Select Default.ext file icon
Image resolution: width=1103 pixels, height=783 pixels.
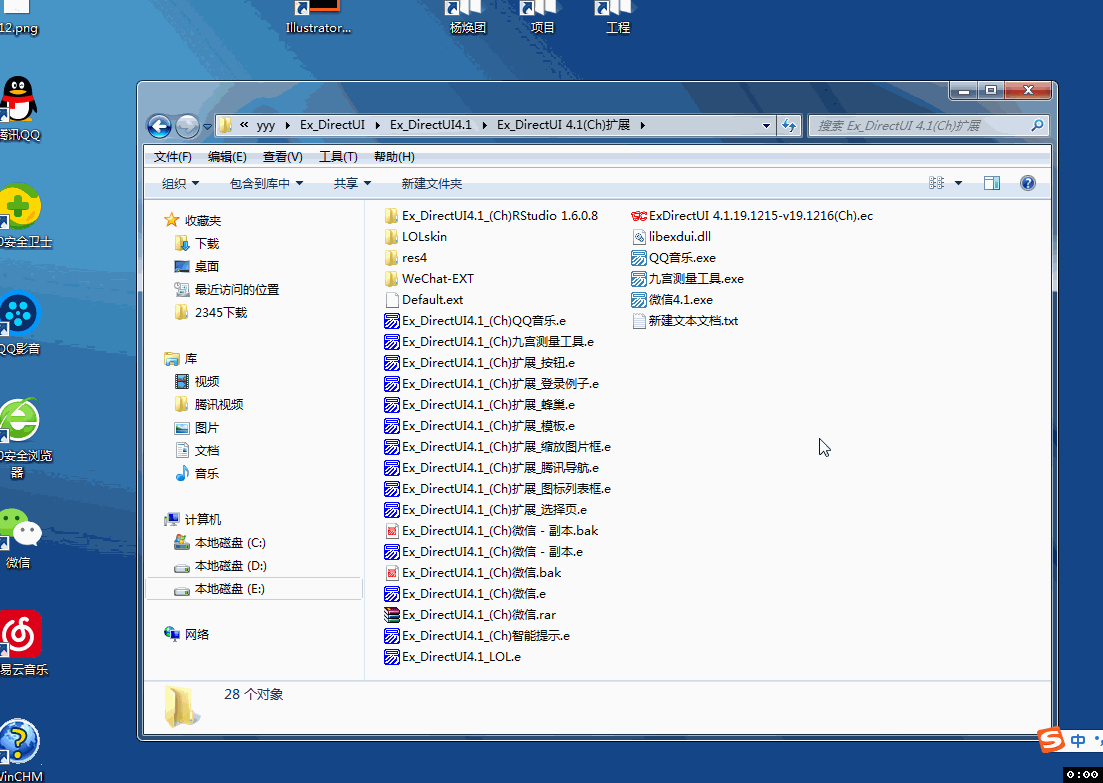click(392, 300)
